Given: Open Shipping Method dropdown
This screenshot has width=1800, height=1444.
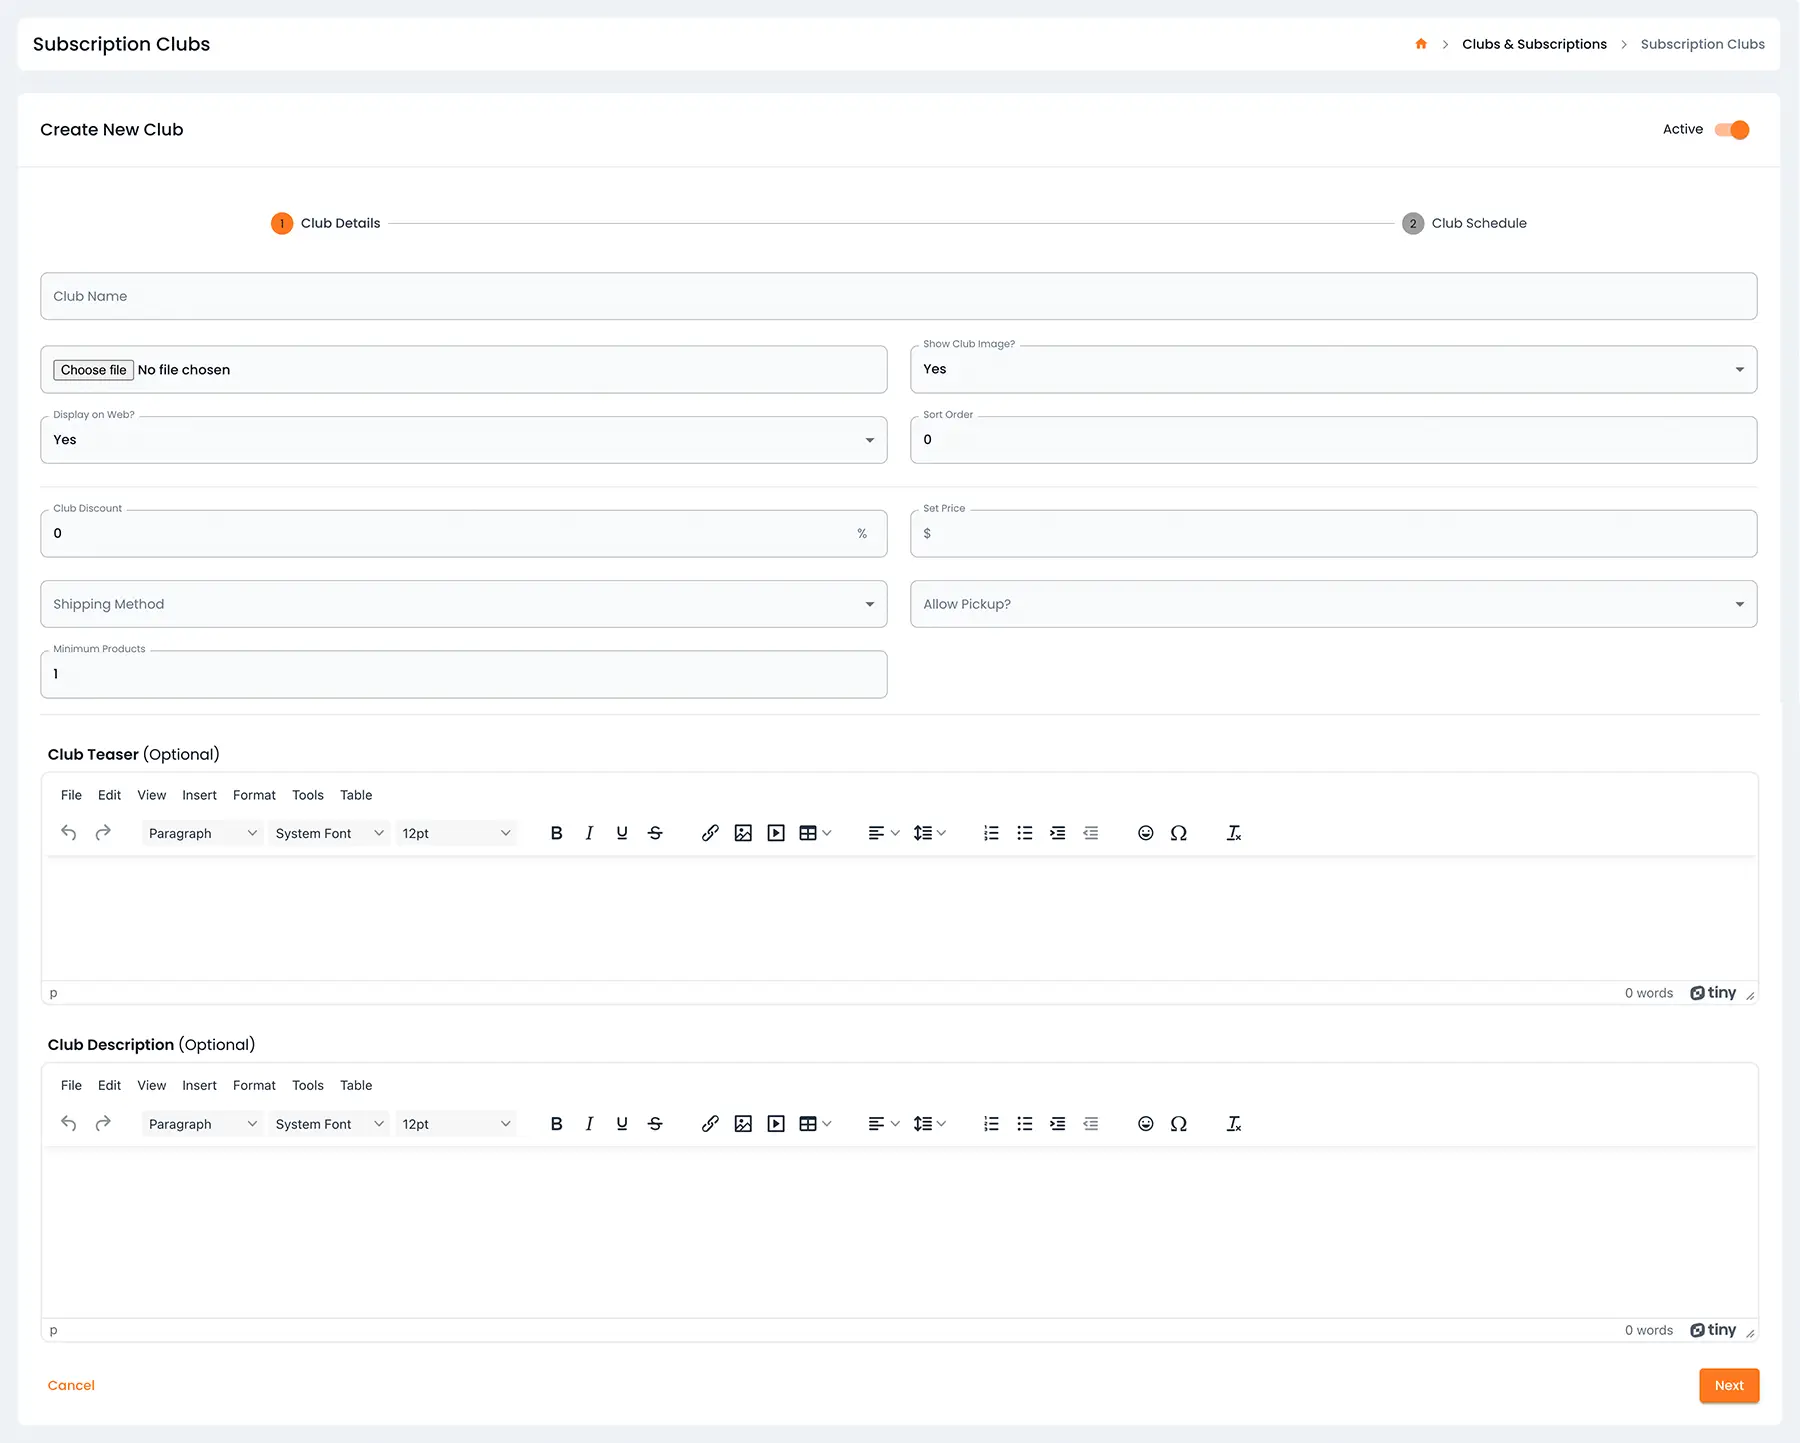Looking at the screenshot, I should pos(464,604).
